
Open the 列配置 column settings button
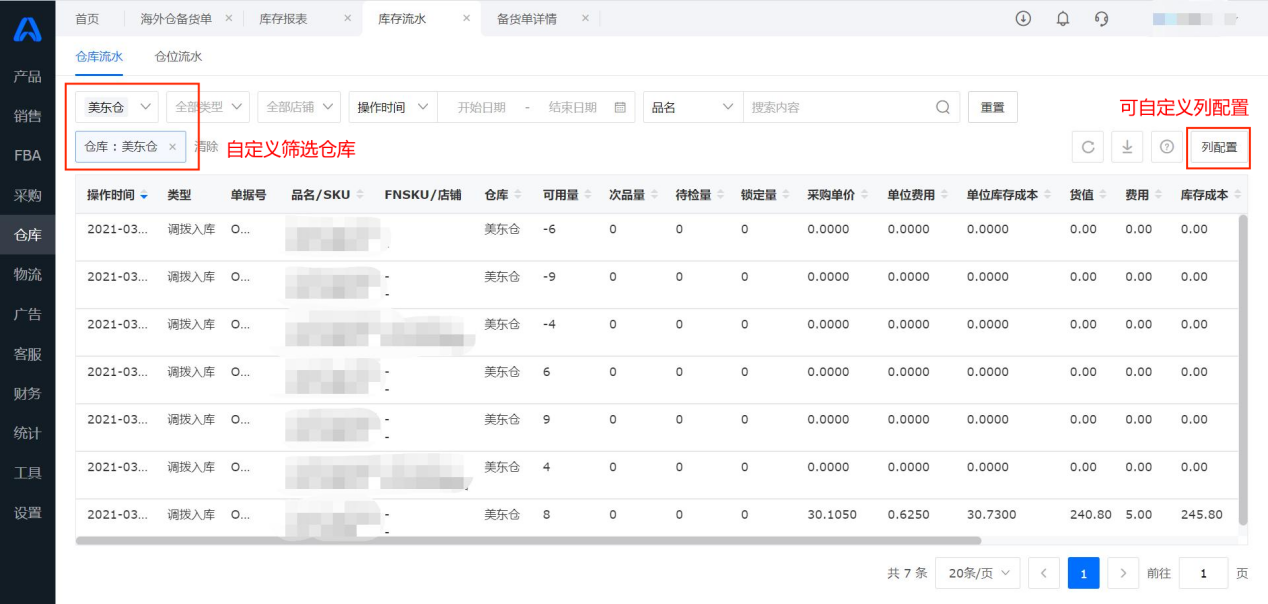click(1219, 147)
